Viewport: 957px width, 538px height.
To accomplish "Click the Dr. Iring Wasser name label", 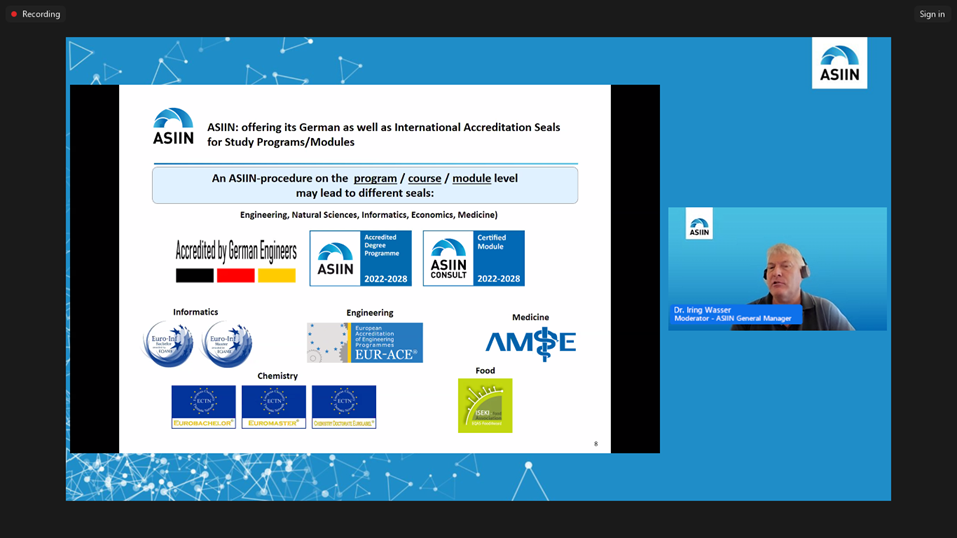I will click(x=735, y=314).
